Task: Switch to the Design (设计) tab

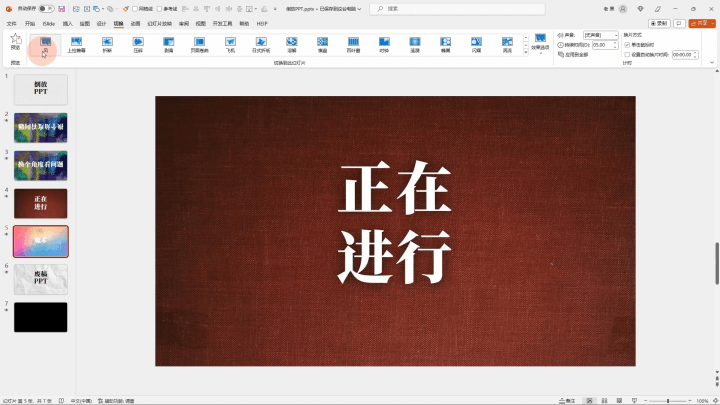Action: coord(101,23)
